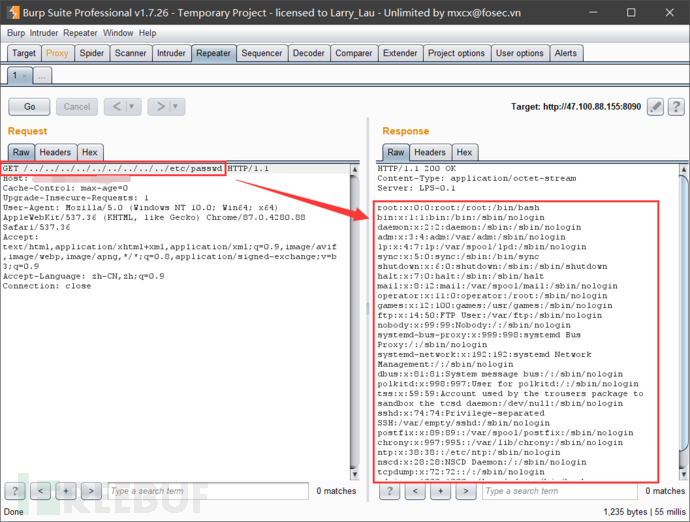690x522 pixels.
Task: Click Burp Suite title bar app icon
Action: (14, 12)
